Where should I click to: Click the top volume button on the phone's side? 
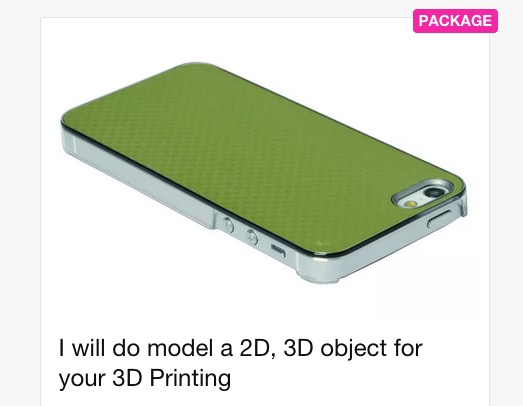(x=228, y=225)
